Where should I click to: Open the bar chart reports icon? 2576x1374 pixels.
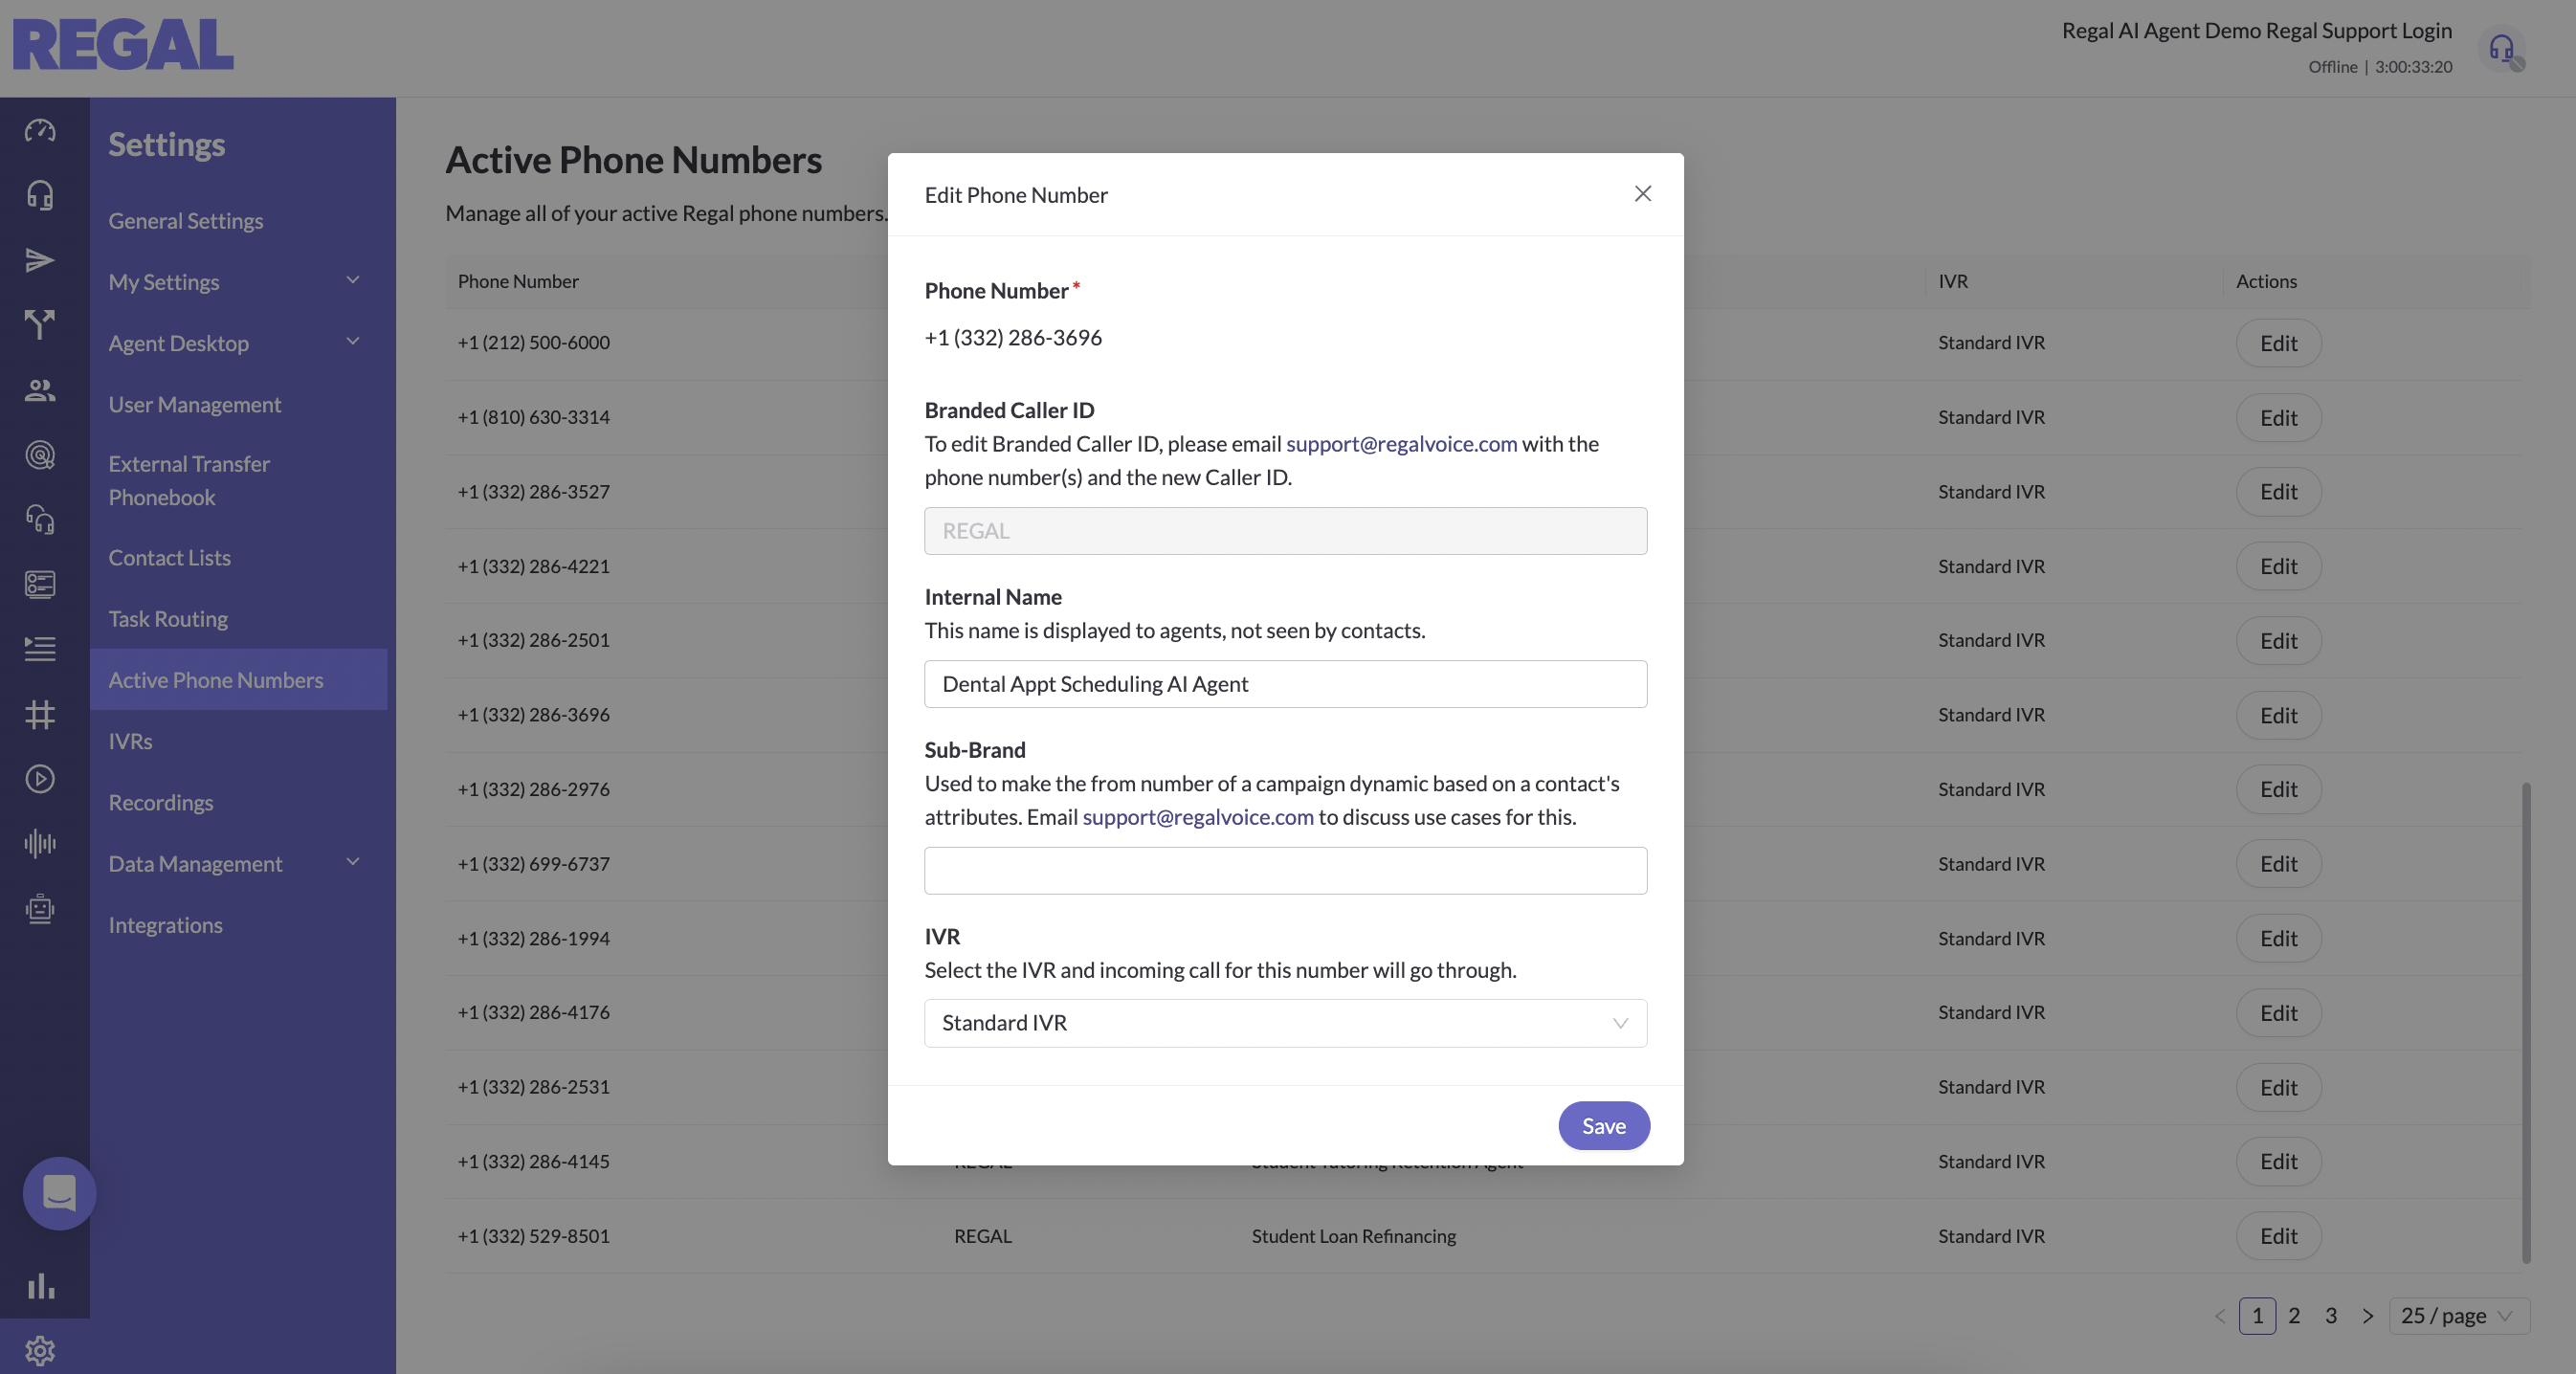coord(40,1286)
